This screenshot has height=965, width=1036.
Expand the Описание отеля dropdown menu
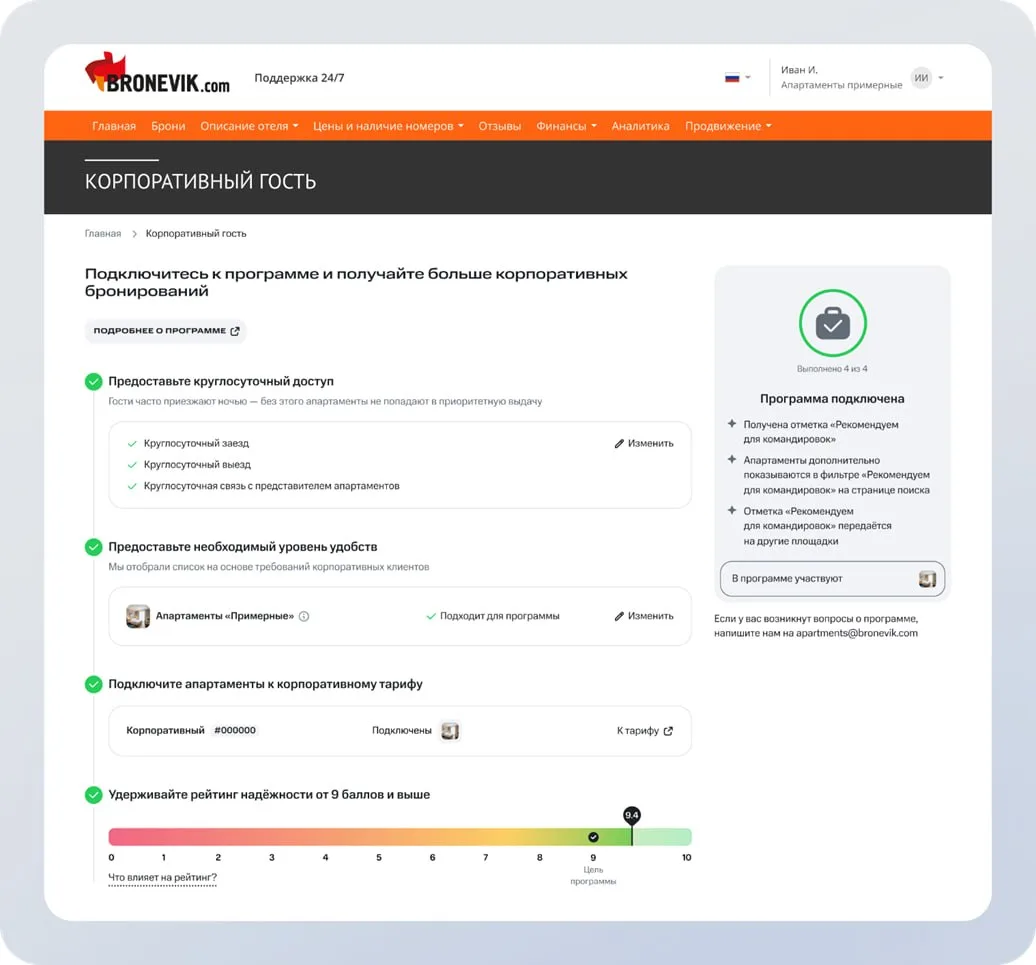pyautogui.click(x=249, y=126)
